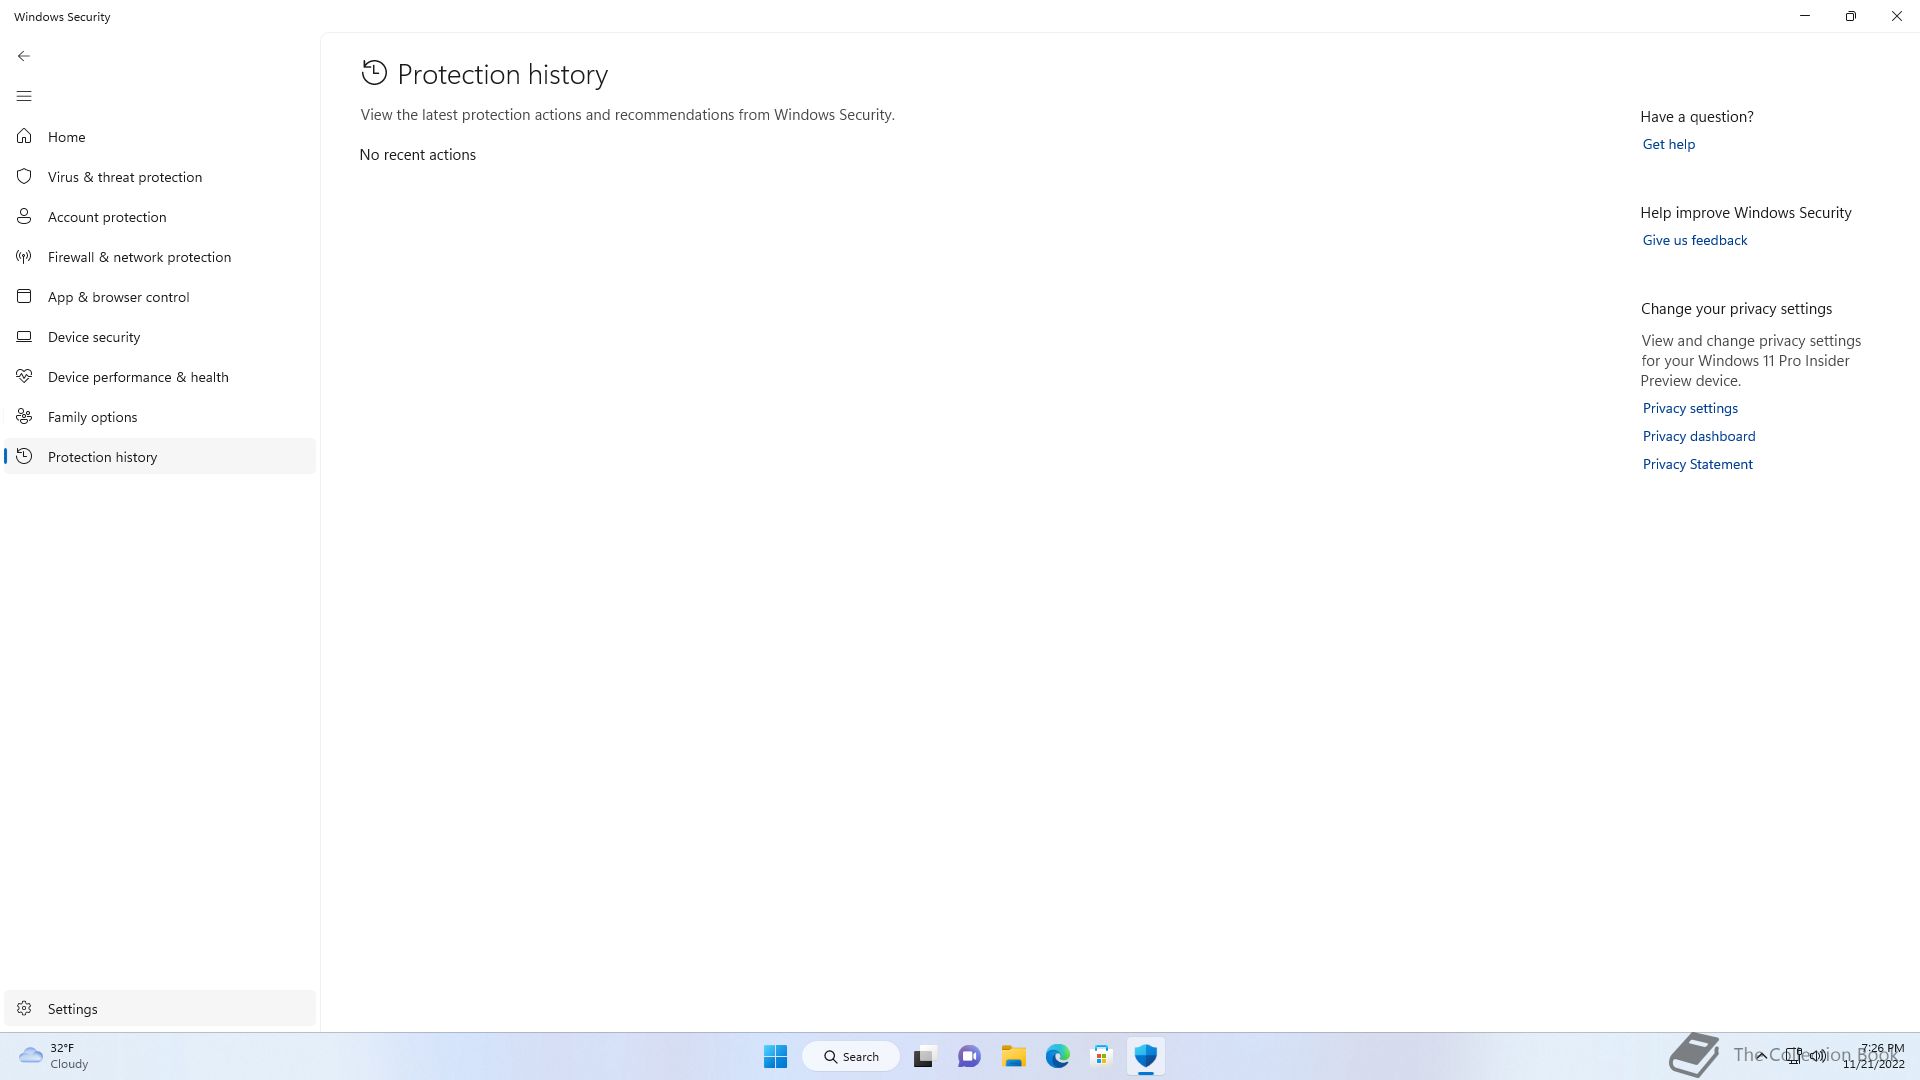Click the Virus & threat protection shield icon
Screen dimensions: 1920x1080
tap(24, 176)
